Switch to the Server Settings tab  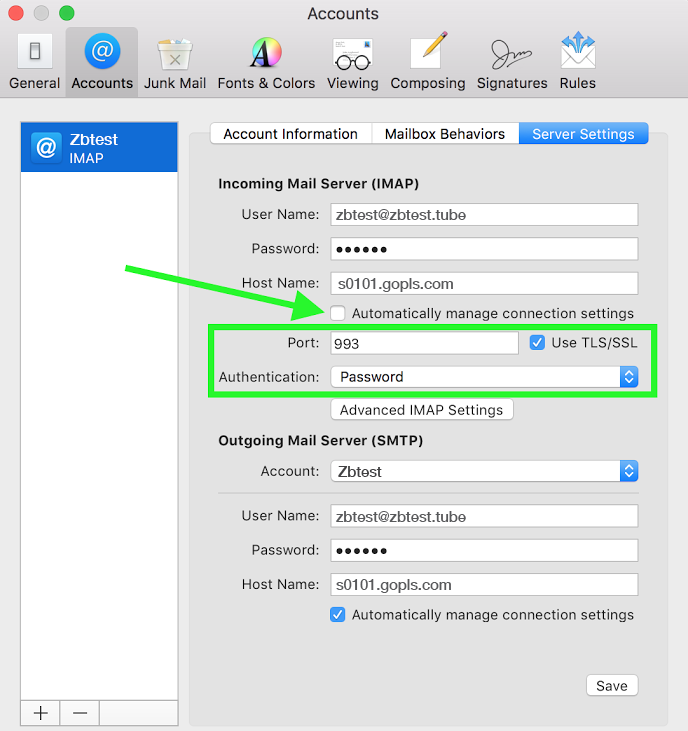(583, 134)
